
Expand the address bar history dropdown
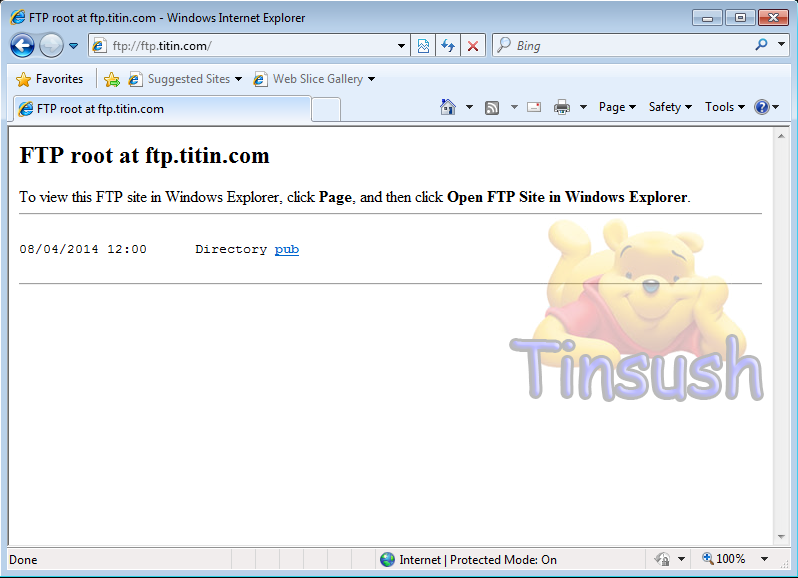click(x=402, y=46)
